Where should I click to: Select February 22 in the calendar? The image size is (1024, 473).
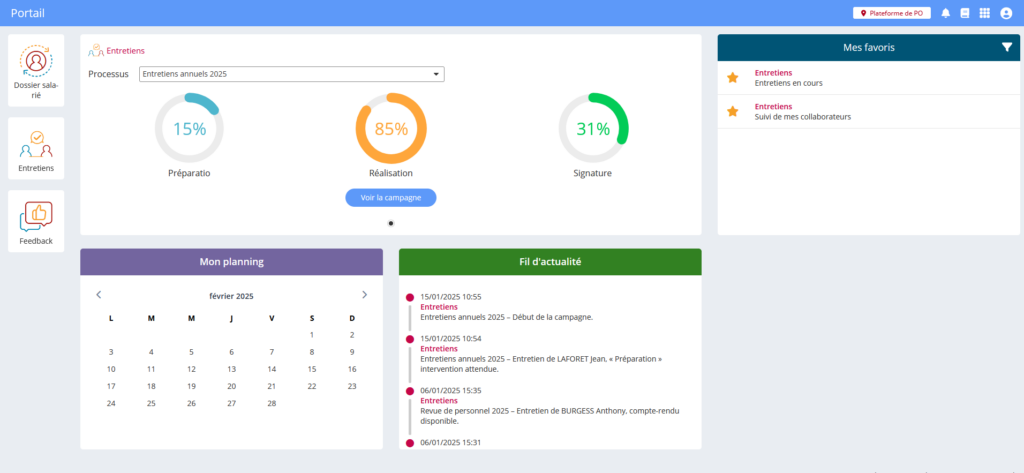click(312, 386)
